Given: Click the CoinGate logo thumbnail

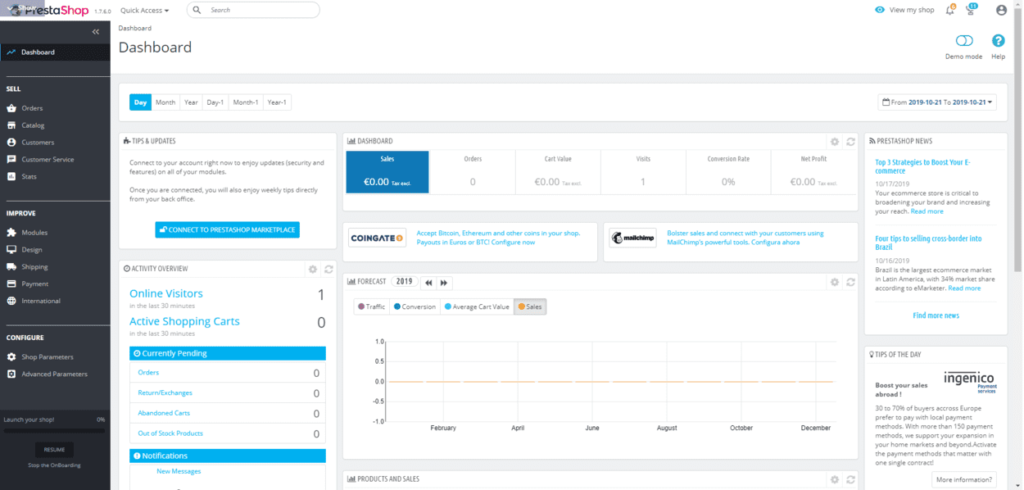Looking at the screenshot, I should coord(377,238).
